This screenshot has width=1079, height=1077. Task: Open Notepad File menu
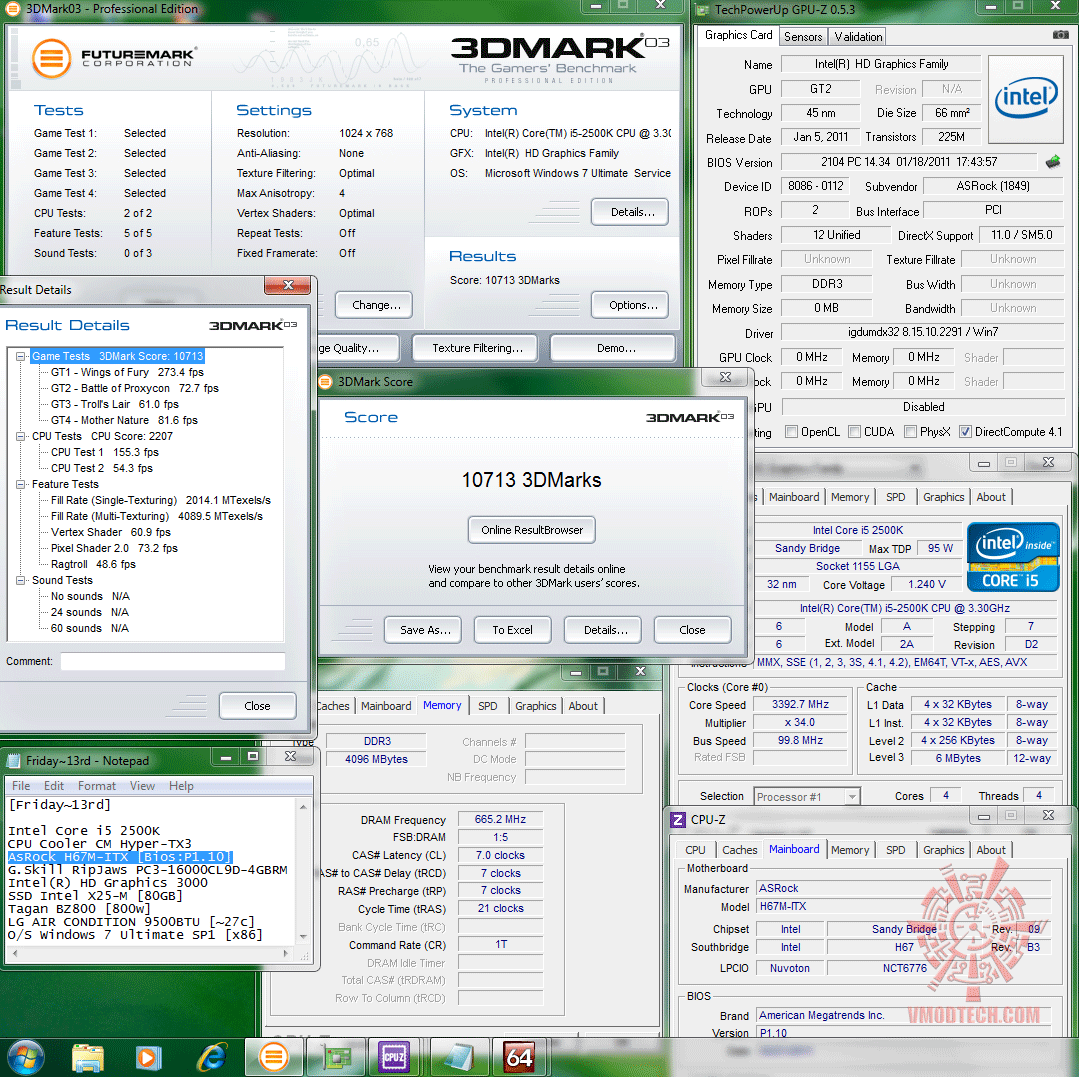(21, 786)
